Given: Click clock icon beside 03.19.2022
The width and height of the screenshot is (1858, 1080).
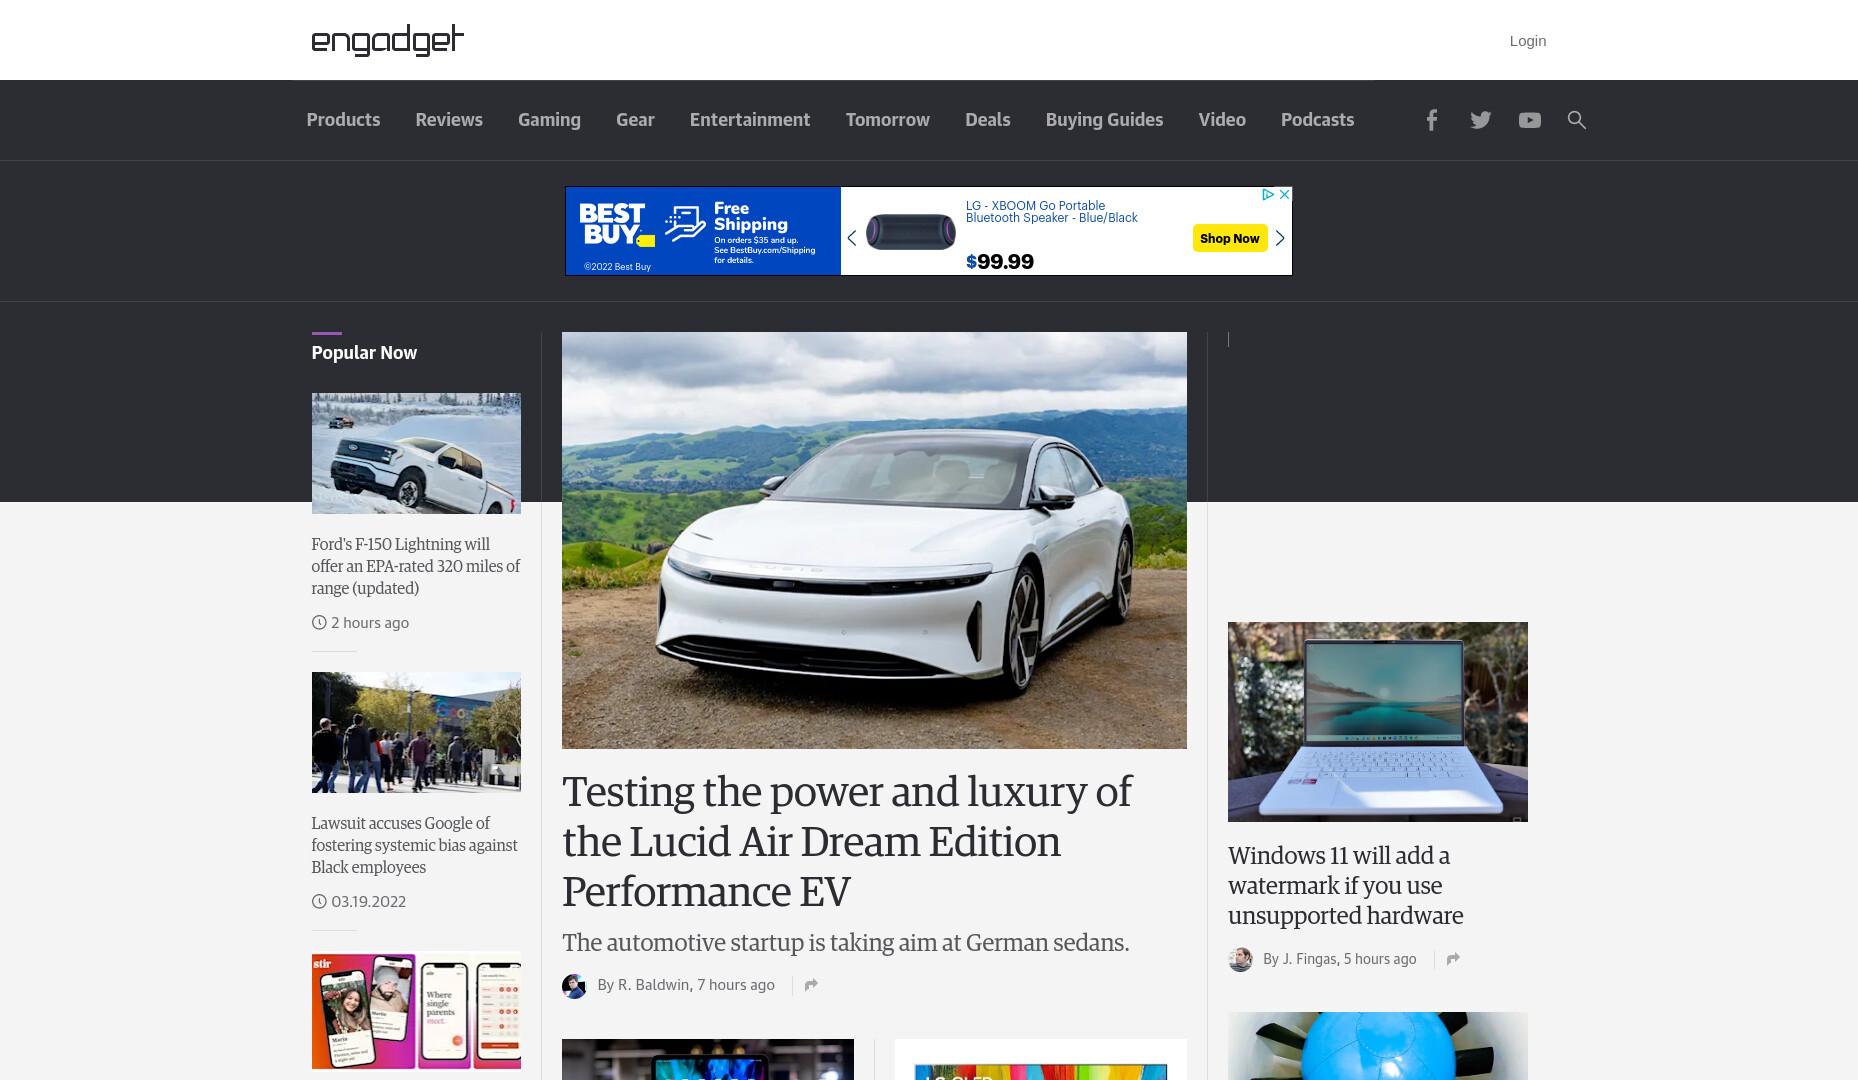Looking at the screenshot, I should [x=319, y=901].
